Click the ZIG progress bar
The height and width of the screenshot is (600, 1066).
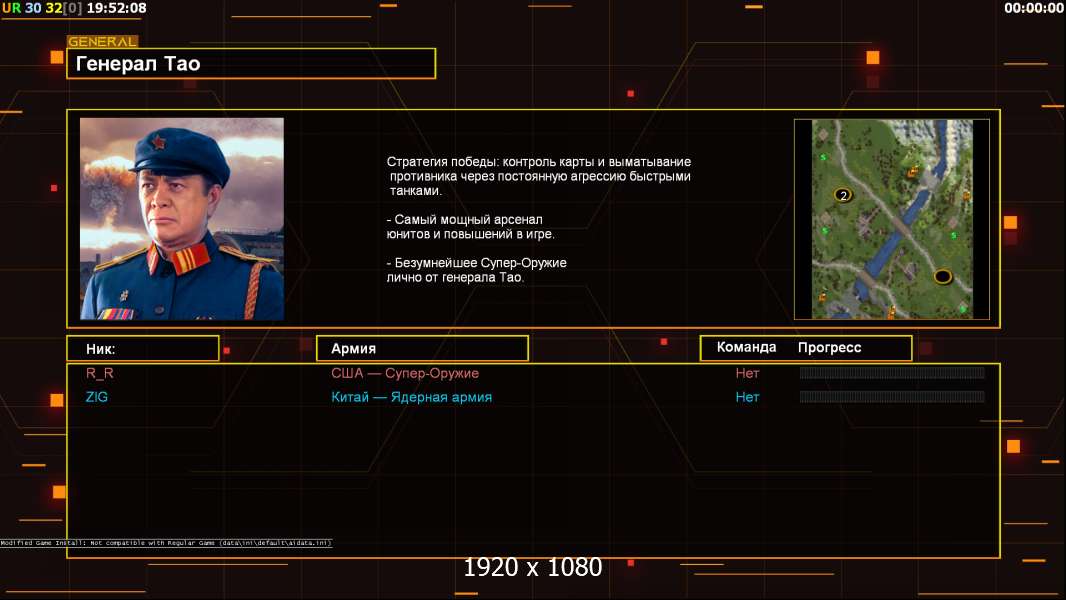892,397
